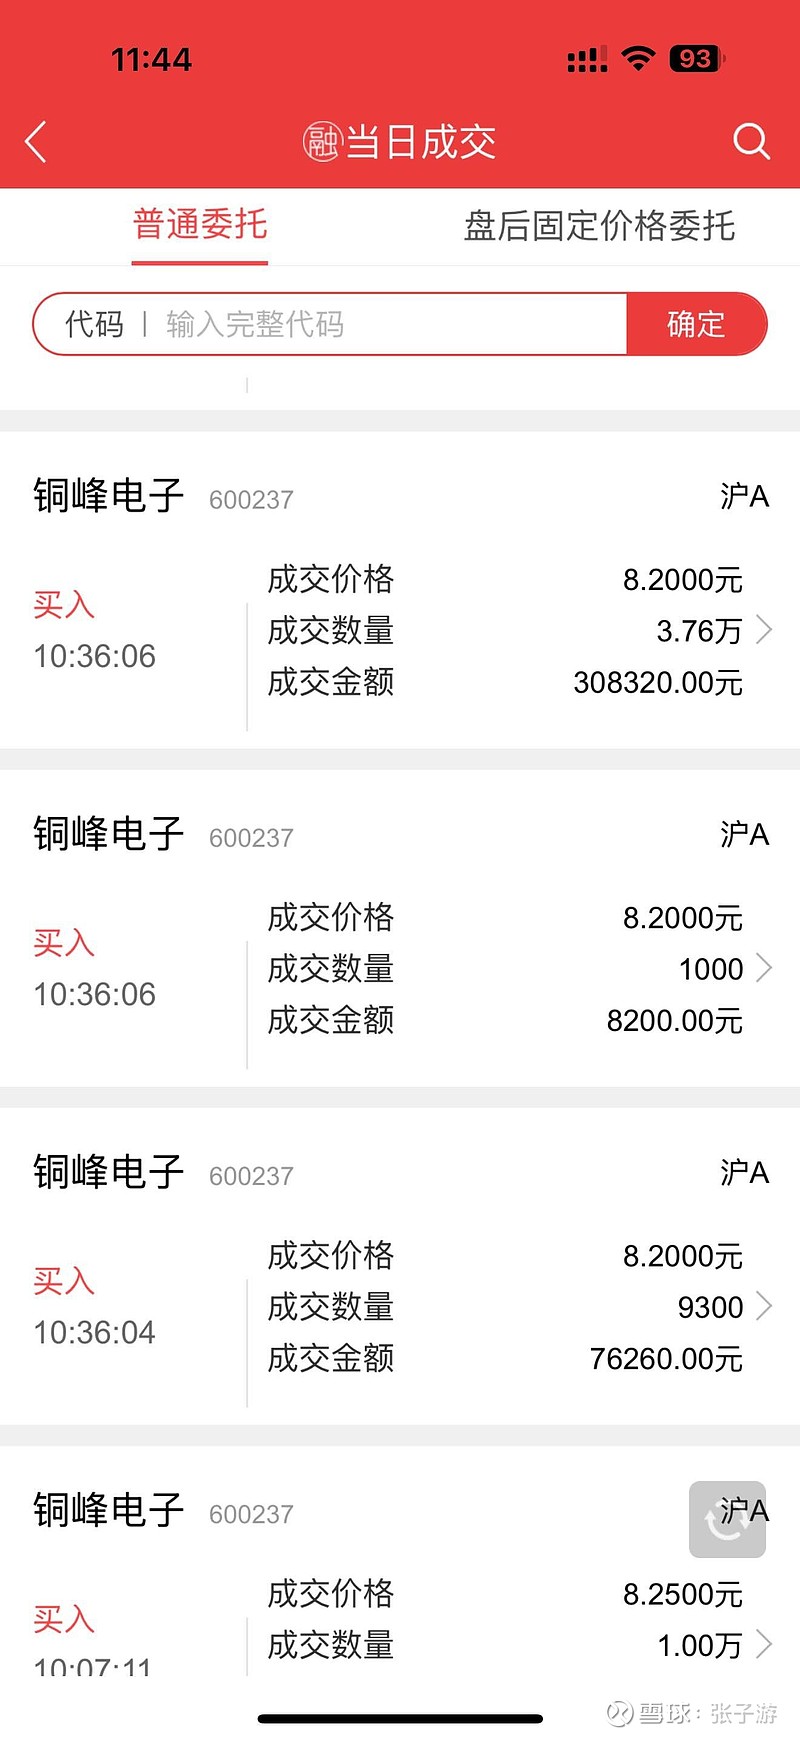This screenshot has height=1738, width=800.
Task: Switch to 普通委托 tab
Action: point(200,224)
